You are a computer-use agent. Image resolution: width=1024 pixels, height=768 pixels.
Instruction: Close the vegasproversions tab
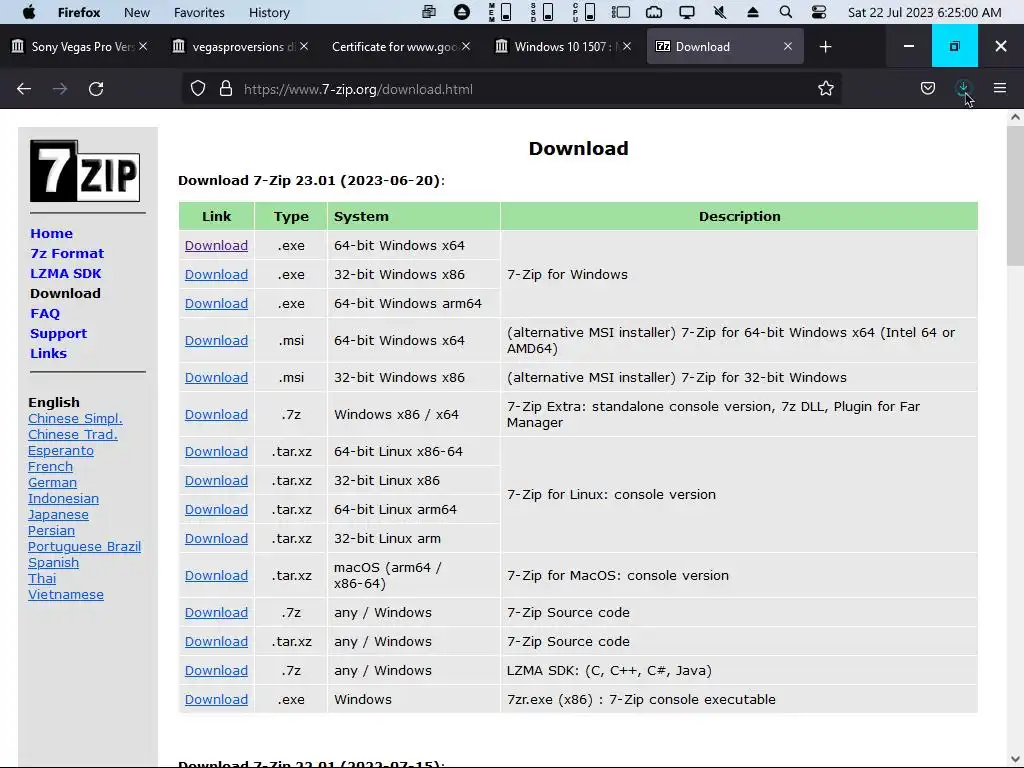304,46
